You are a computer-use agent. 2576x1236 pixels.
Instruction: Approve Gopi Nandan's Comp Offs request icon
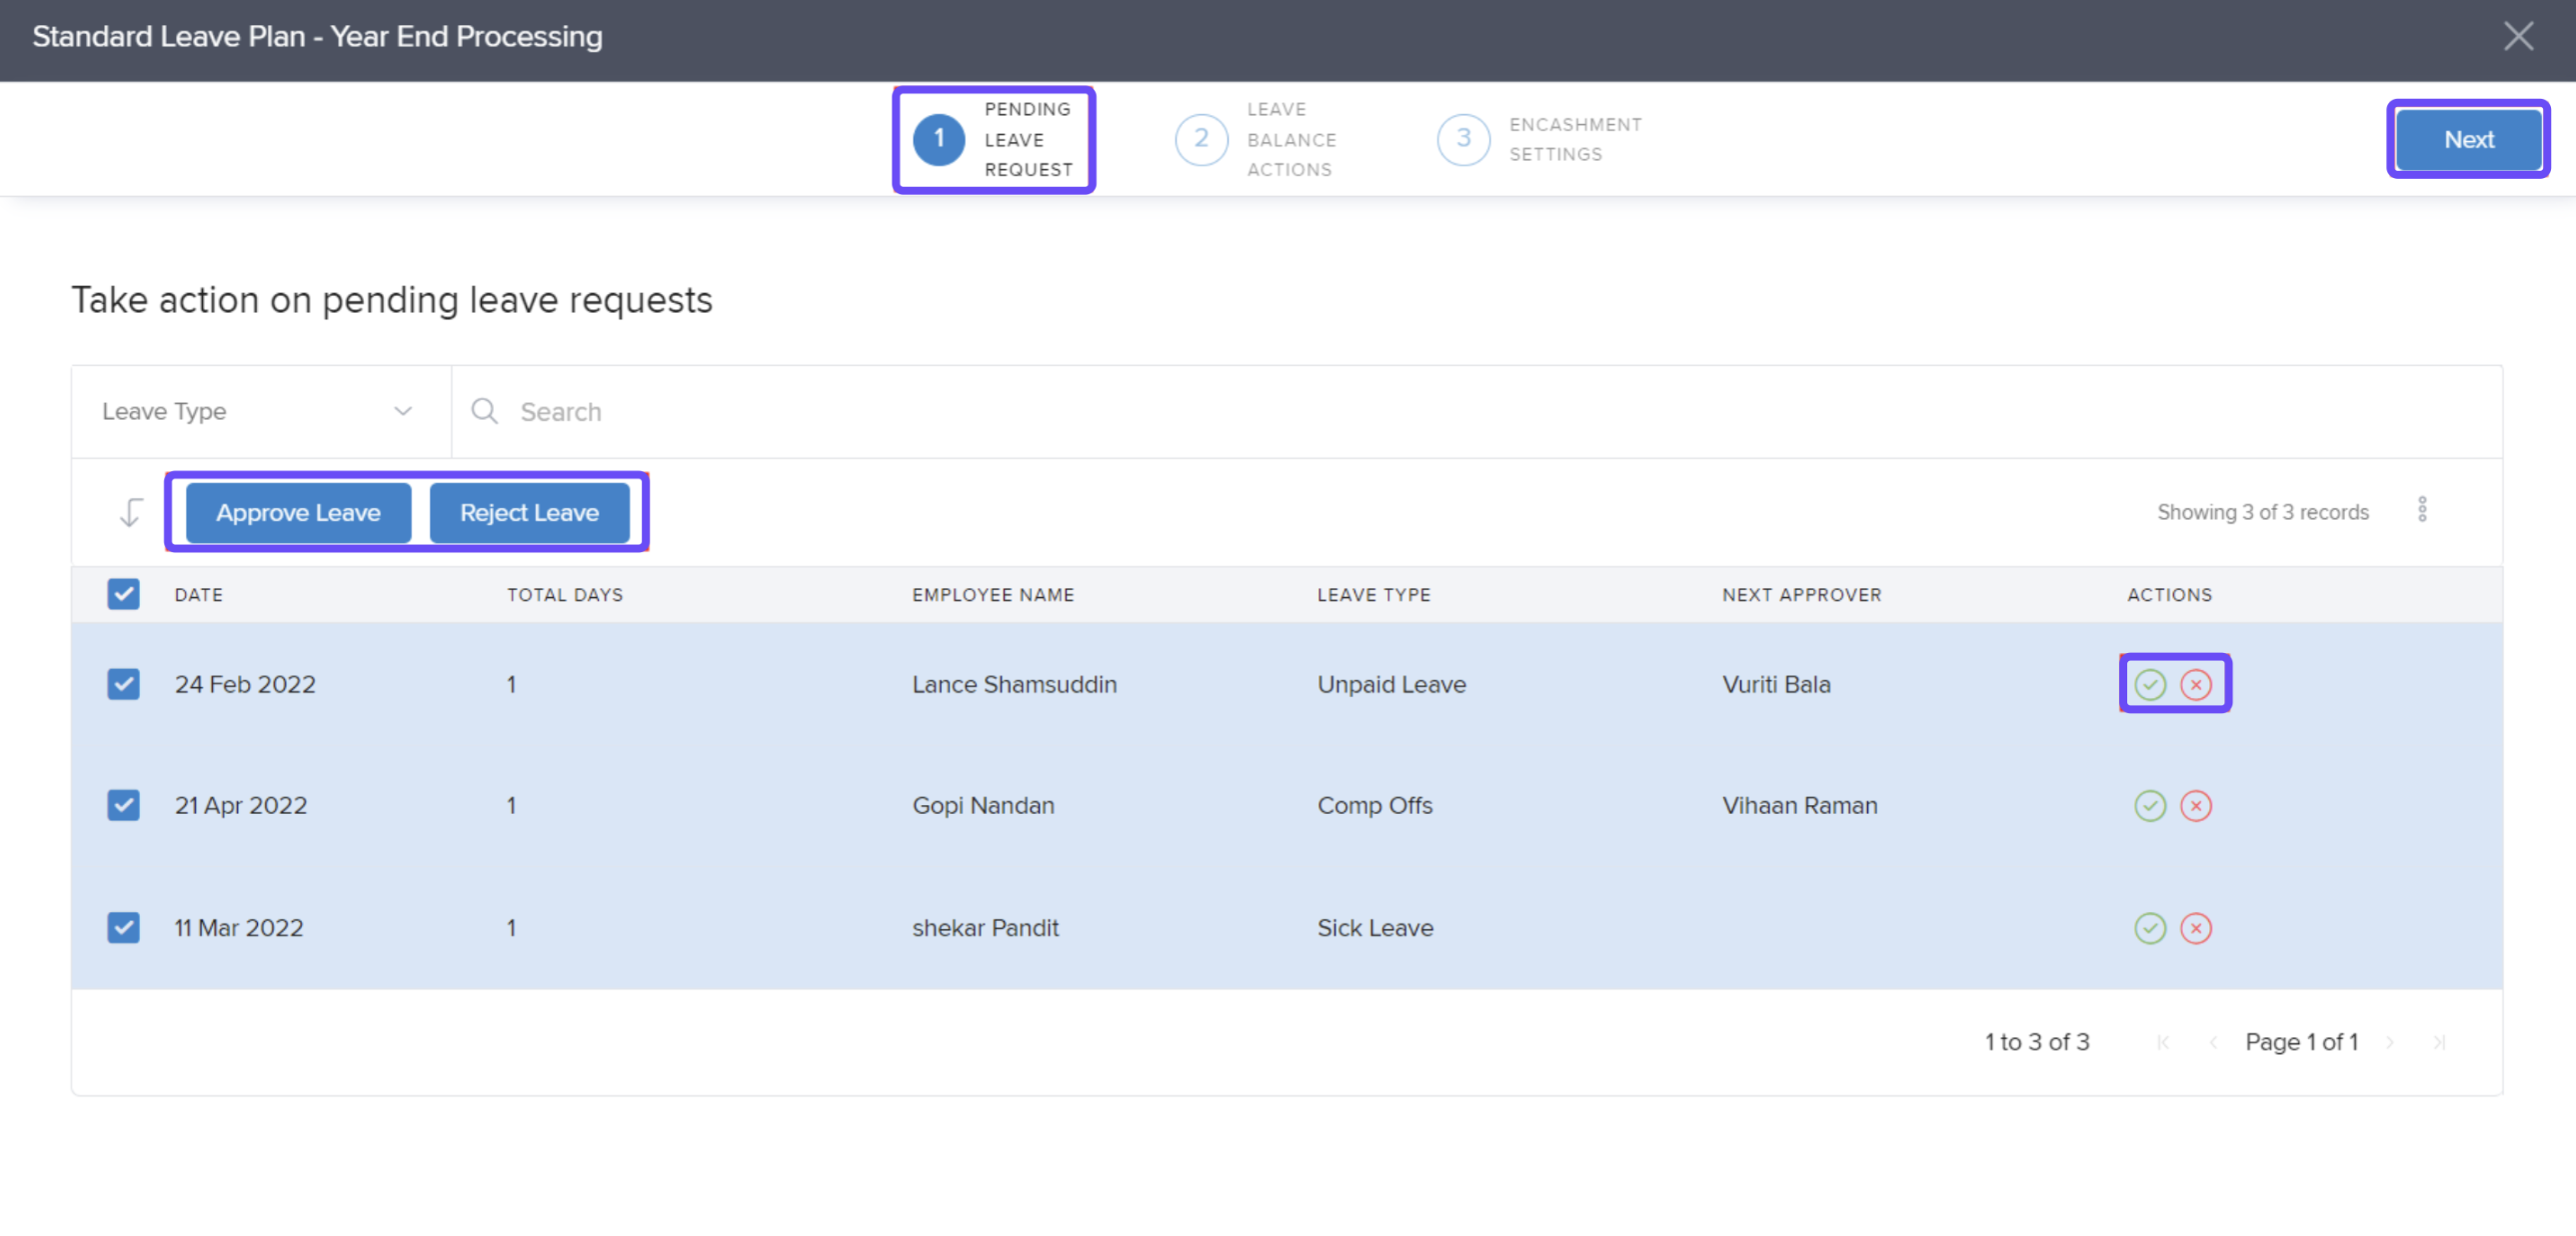click(2149, 806)
